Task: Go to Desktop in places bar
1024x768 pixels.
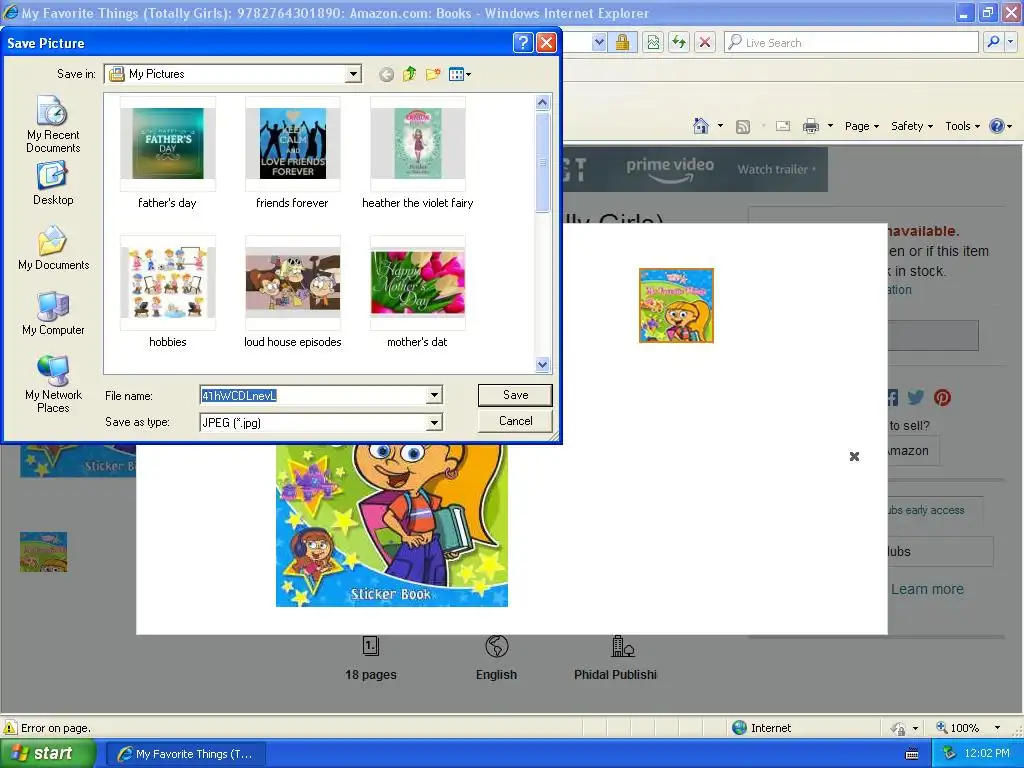Action: coord(53,184)
